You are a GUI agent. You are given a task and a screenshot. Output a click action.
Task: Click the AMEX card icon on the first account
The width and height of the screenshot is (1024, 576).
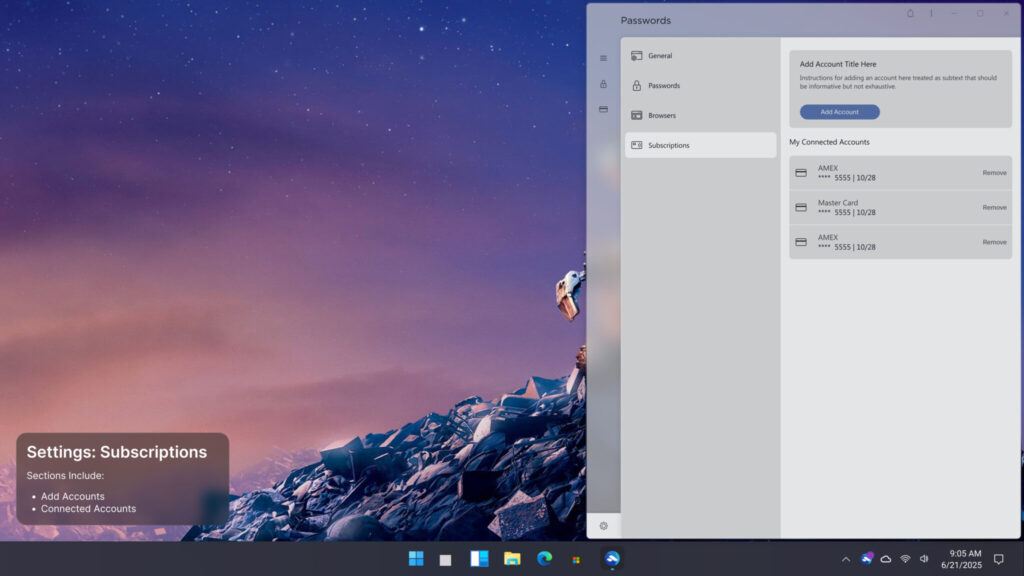[x=801, y=172]
